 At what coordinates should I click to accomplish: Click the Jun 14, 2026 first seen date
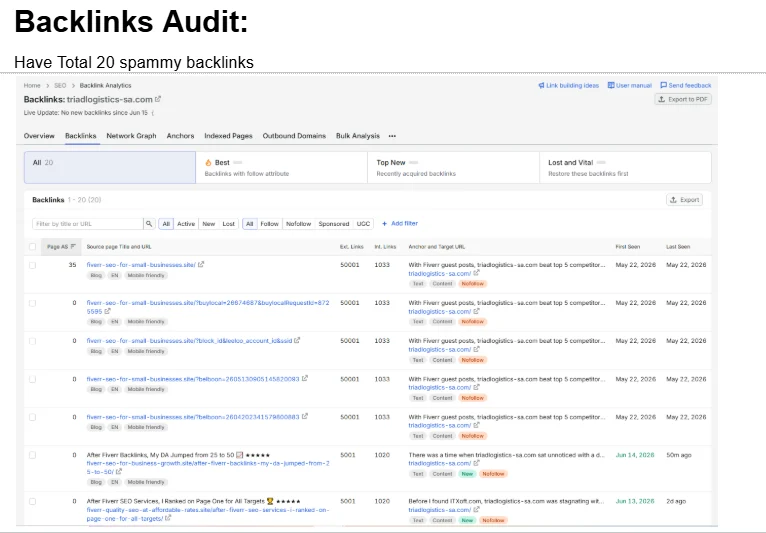pos(635,455)
